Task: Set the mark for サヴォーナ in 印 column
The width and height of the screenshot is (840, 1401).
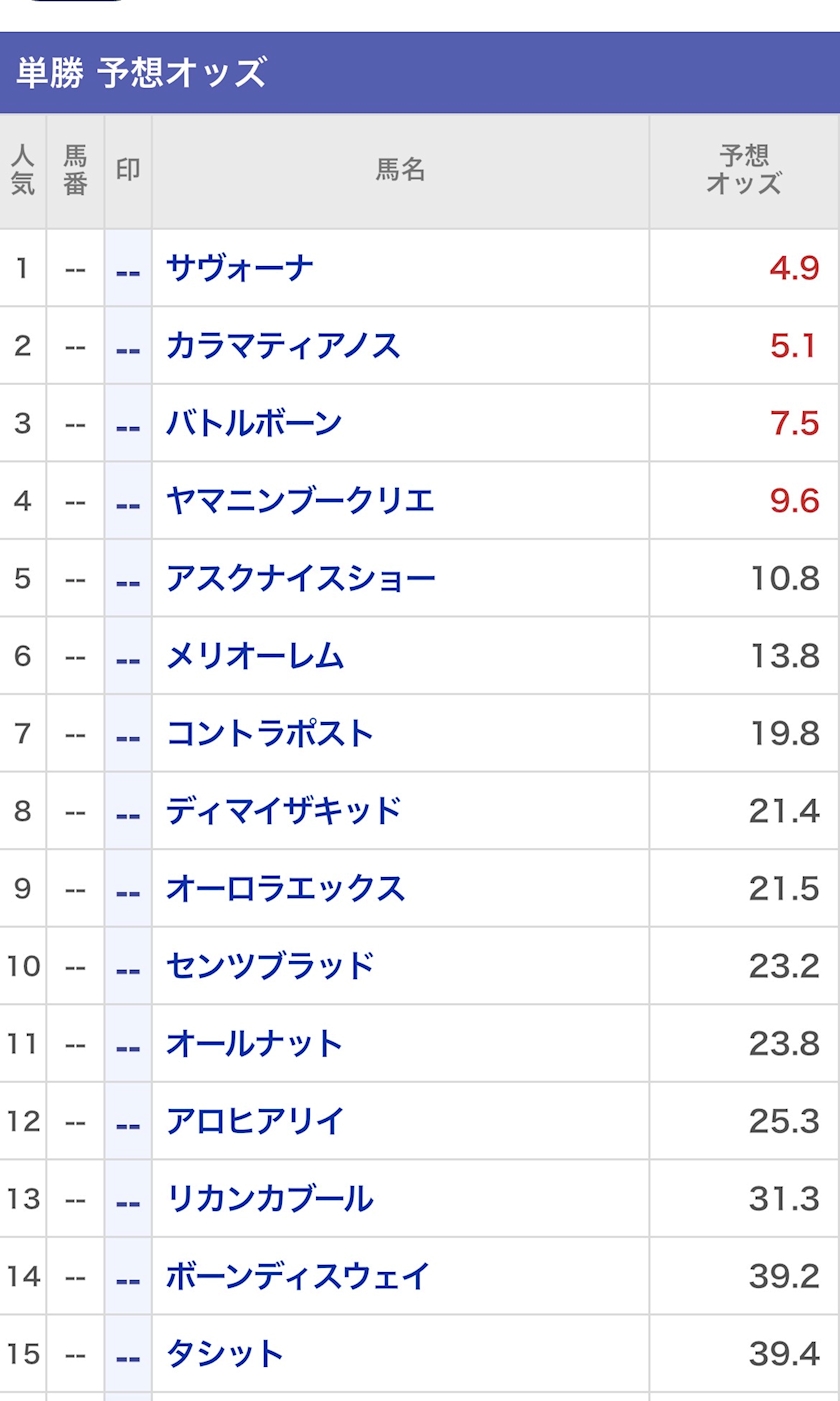Action: tap(128, 269)
